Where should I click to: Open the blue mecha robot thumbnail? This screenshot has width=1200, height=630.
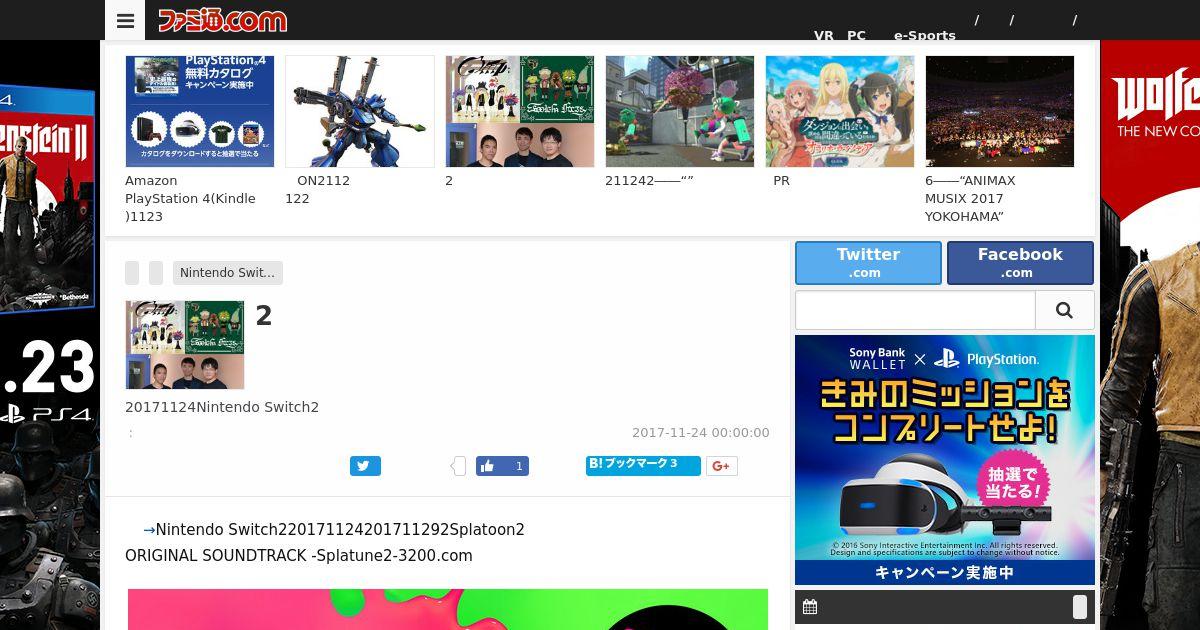360,111
